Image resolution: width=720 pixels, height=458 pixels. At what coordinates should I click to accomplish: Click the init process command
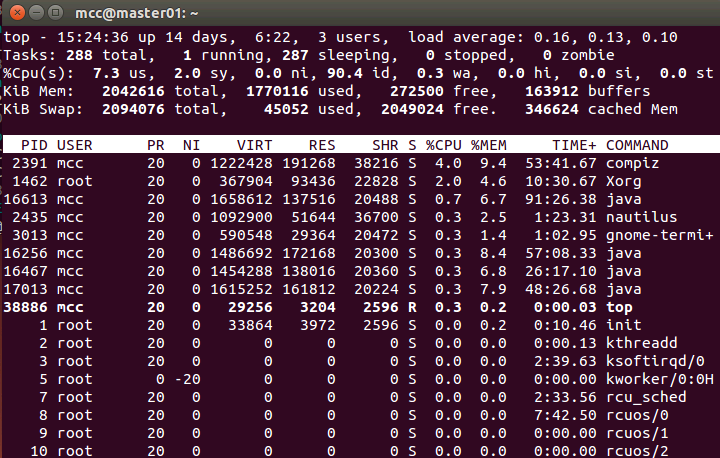(625, 325)
